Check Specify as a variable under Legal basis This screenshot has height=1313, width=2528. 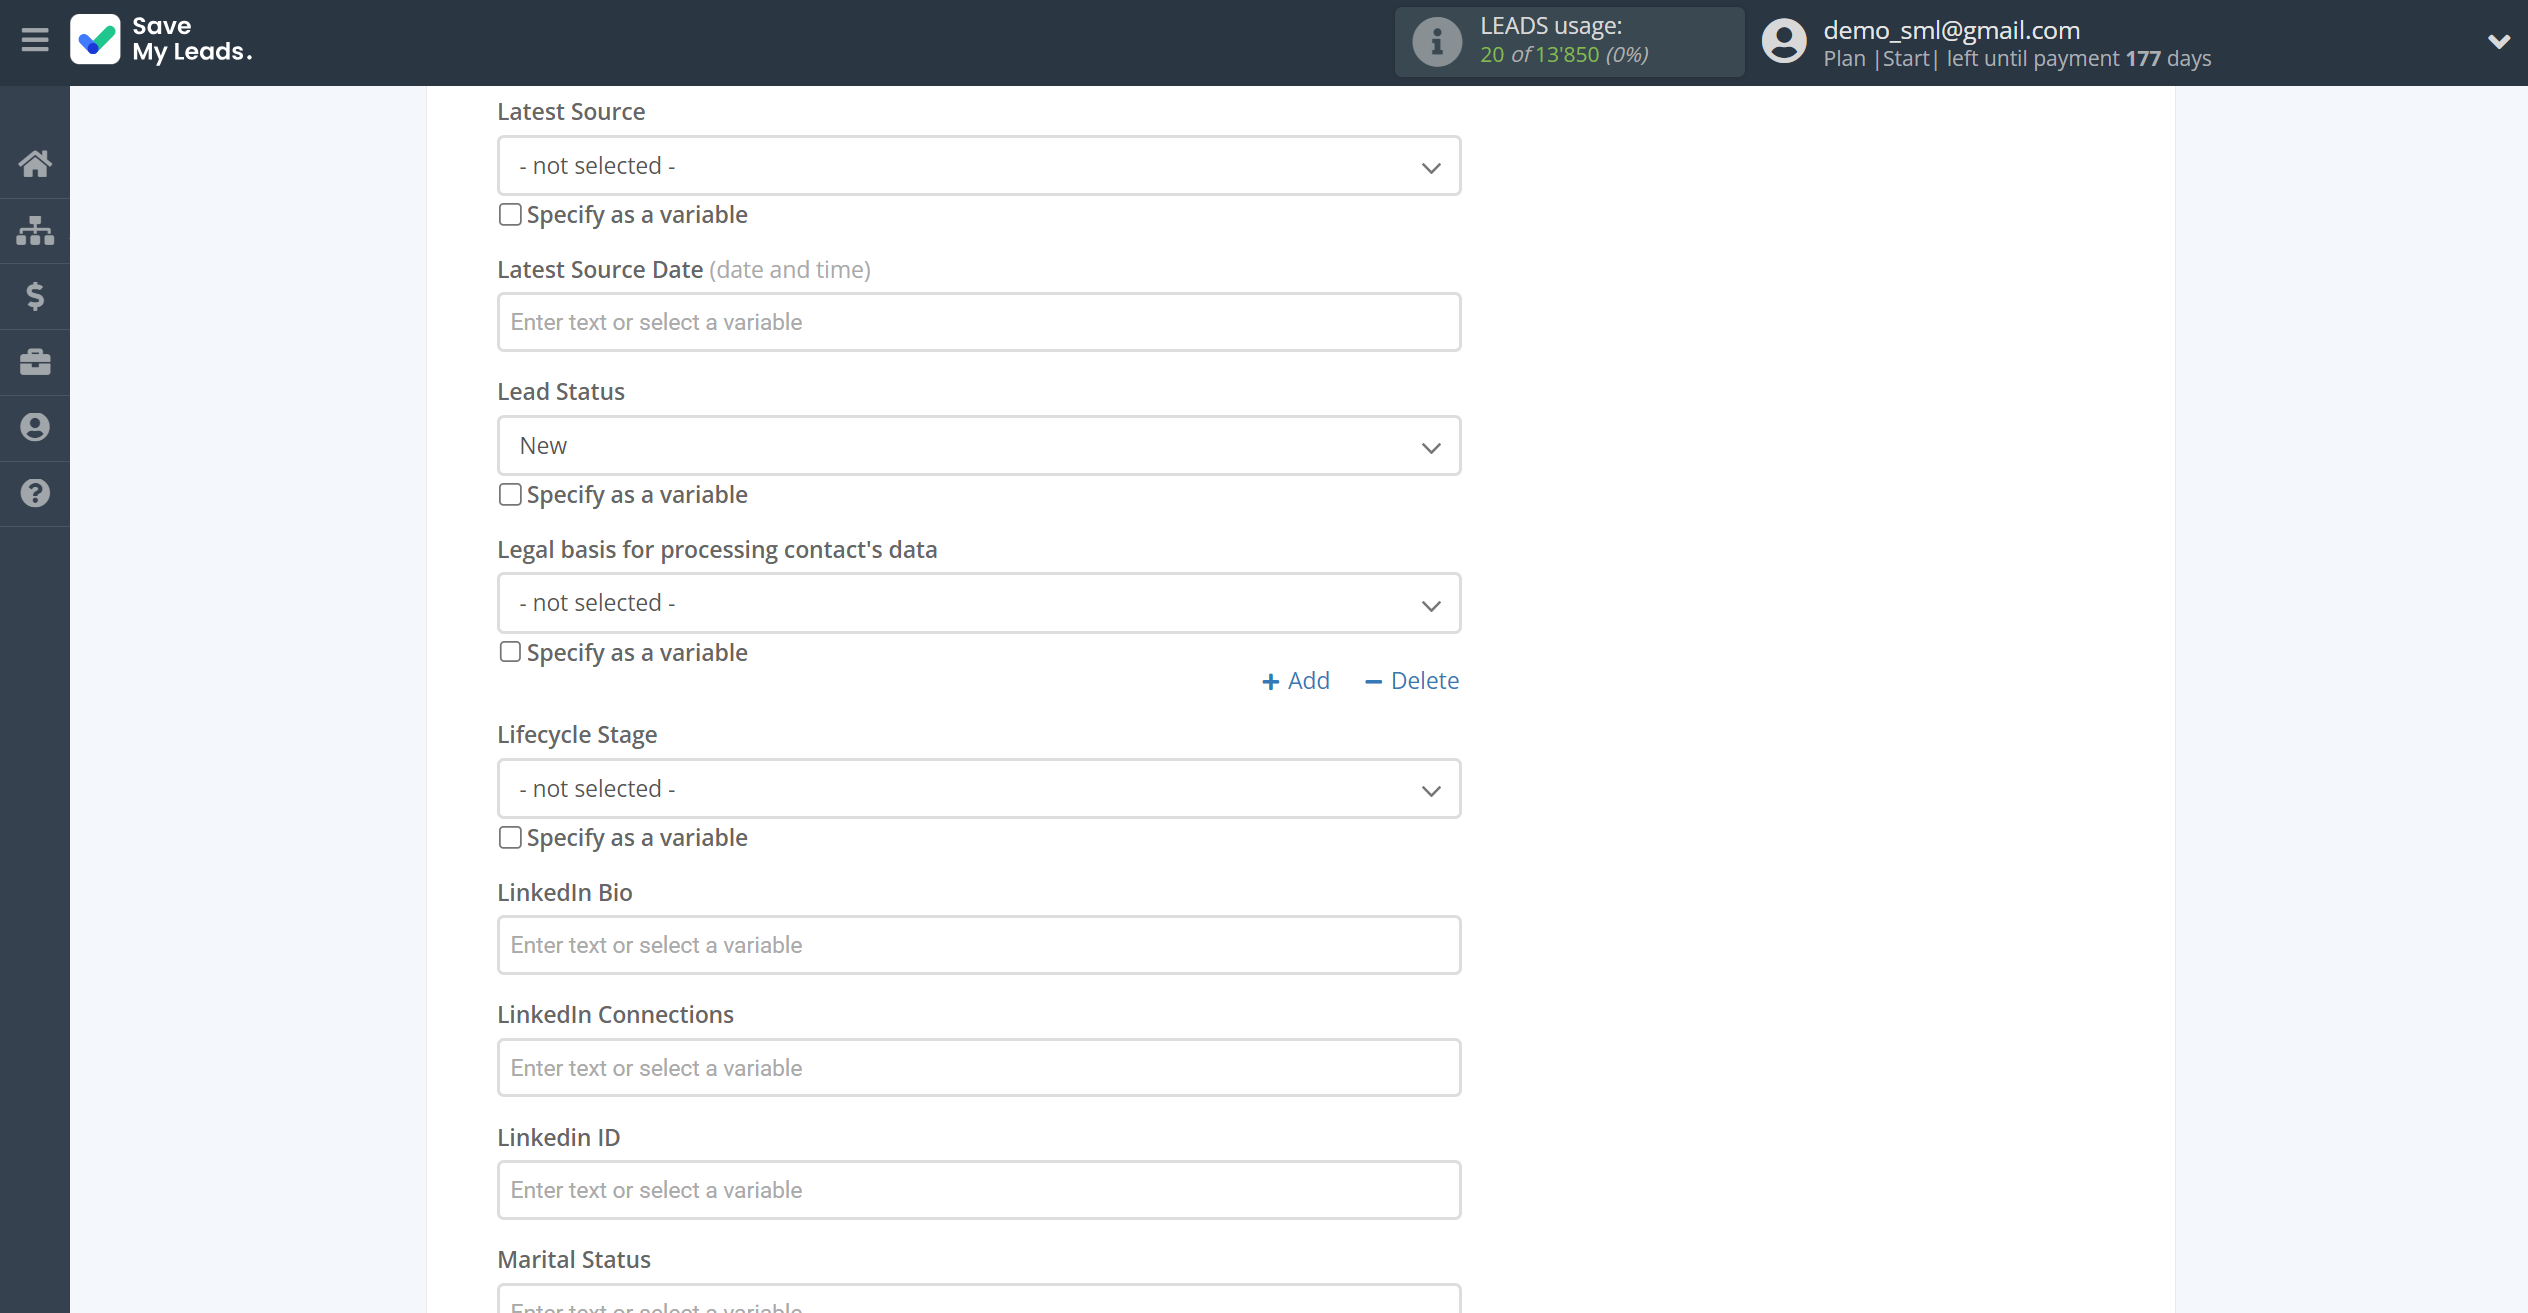tap(510, 652)
